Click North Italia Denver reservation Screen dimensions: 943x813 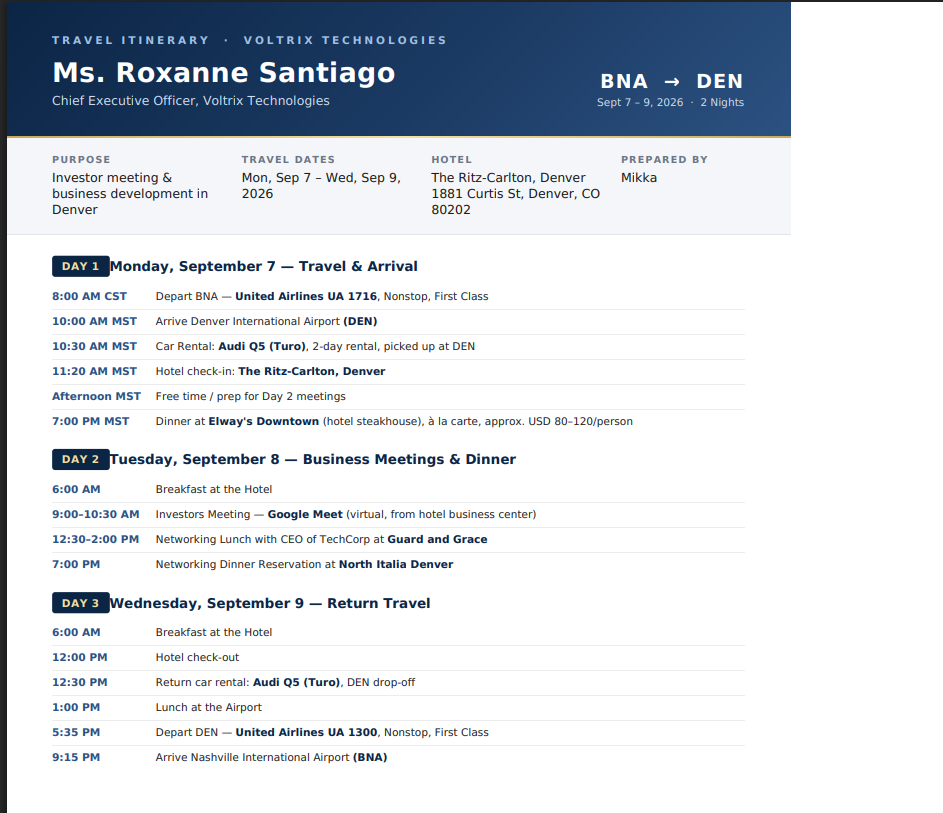coord(396,565)
